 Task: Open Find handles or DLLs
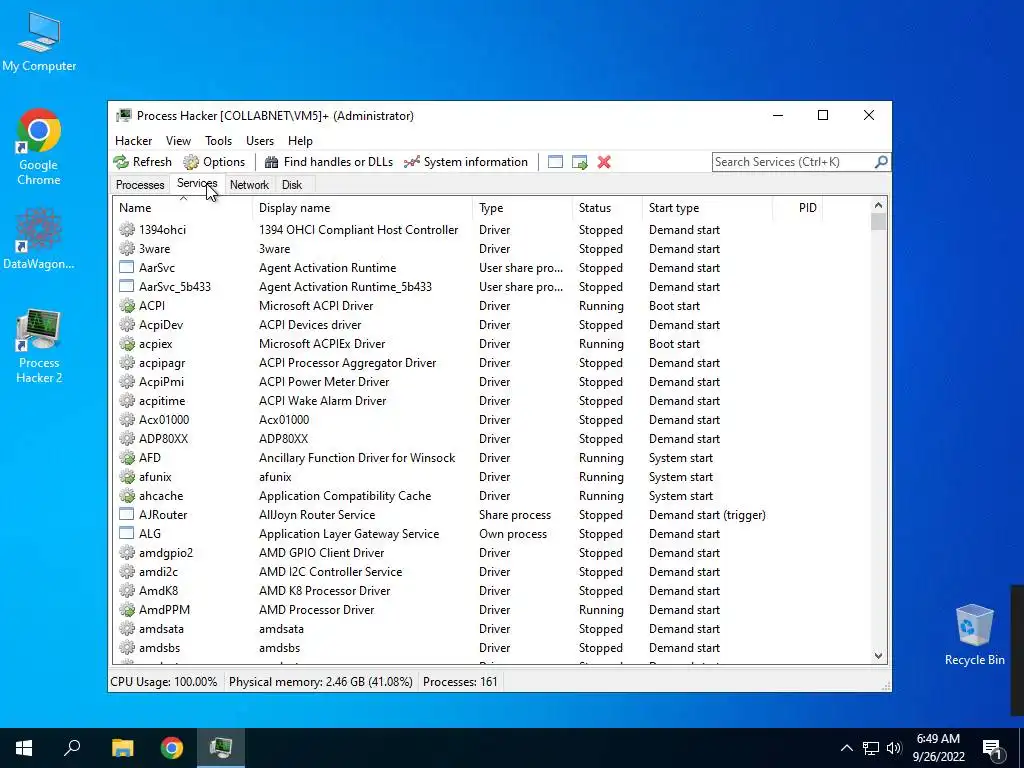coord(328,162)
